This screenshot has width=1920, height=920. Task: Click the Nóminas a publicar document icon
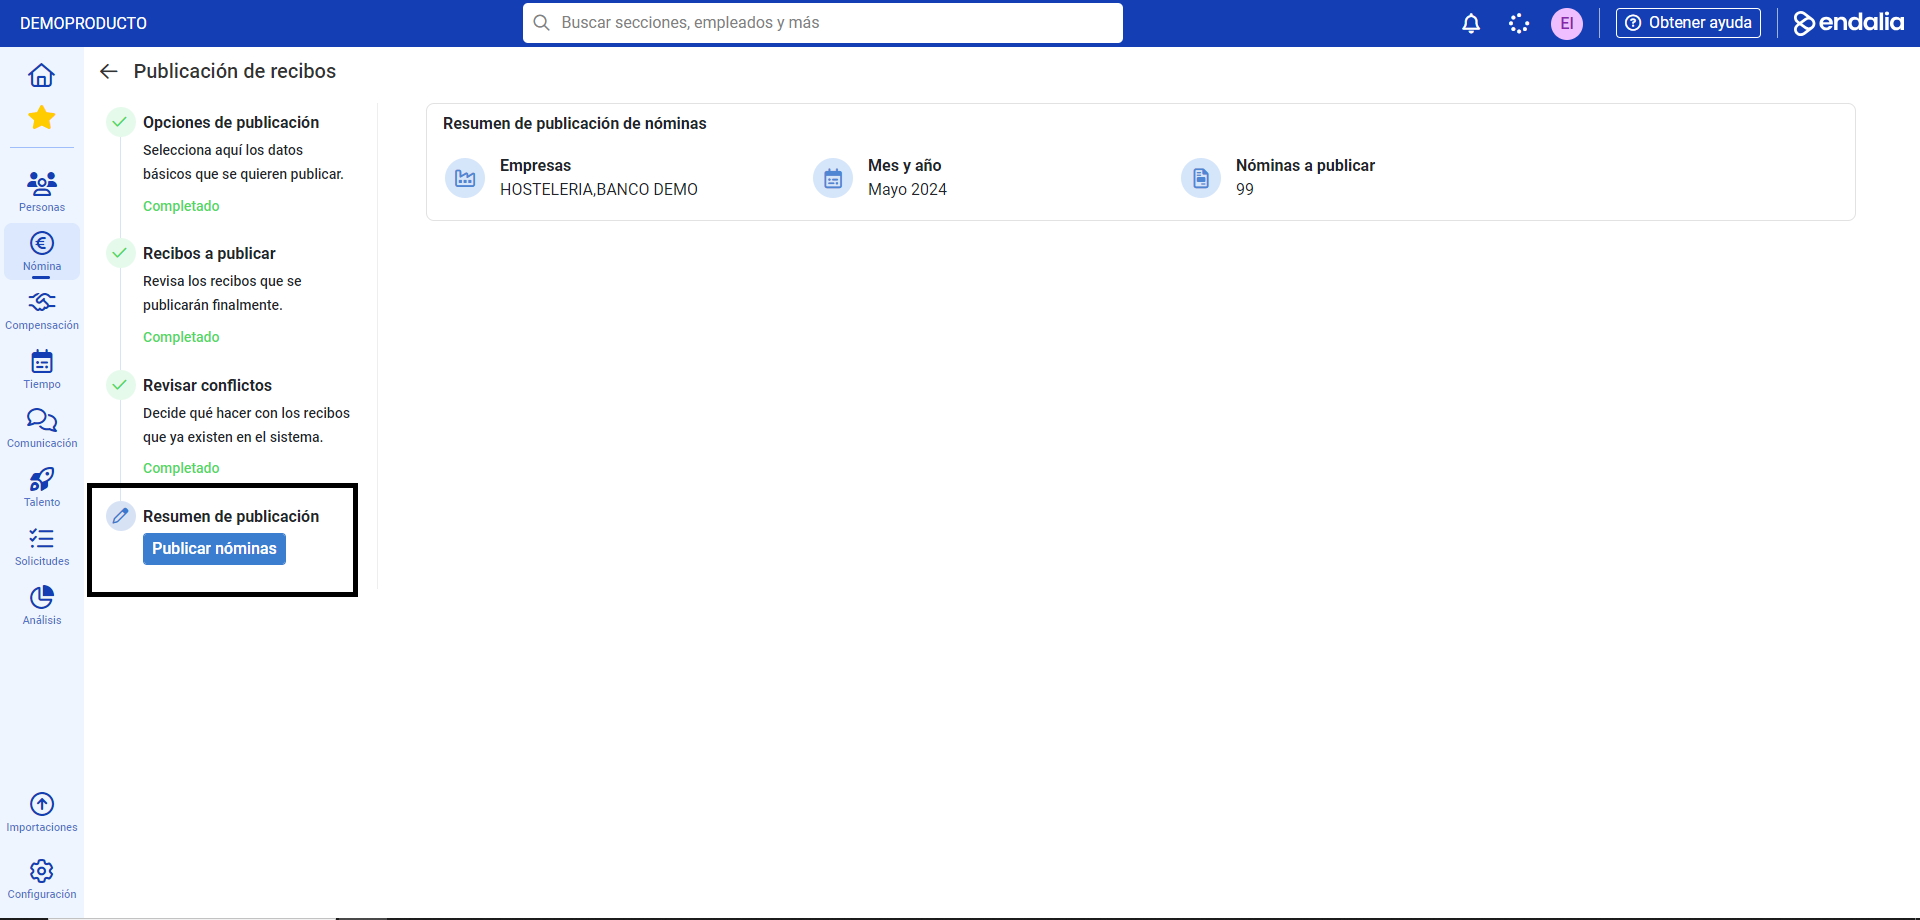[x=1201, y=178]
